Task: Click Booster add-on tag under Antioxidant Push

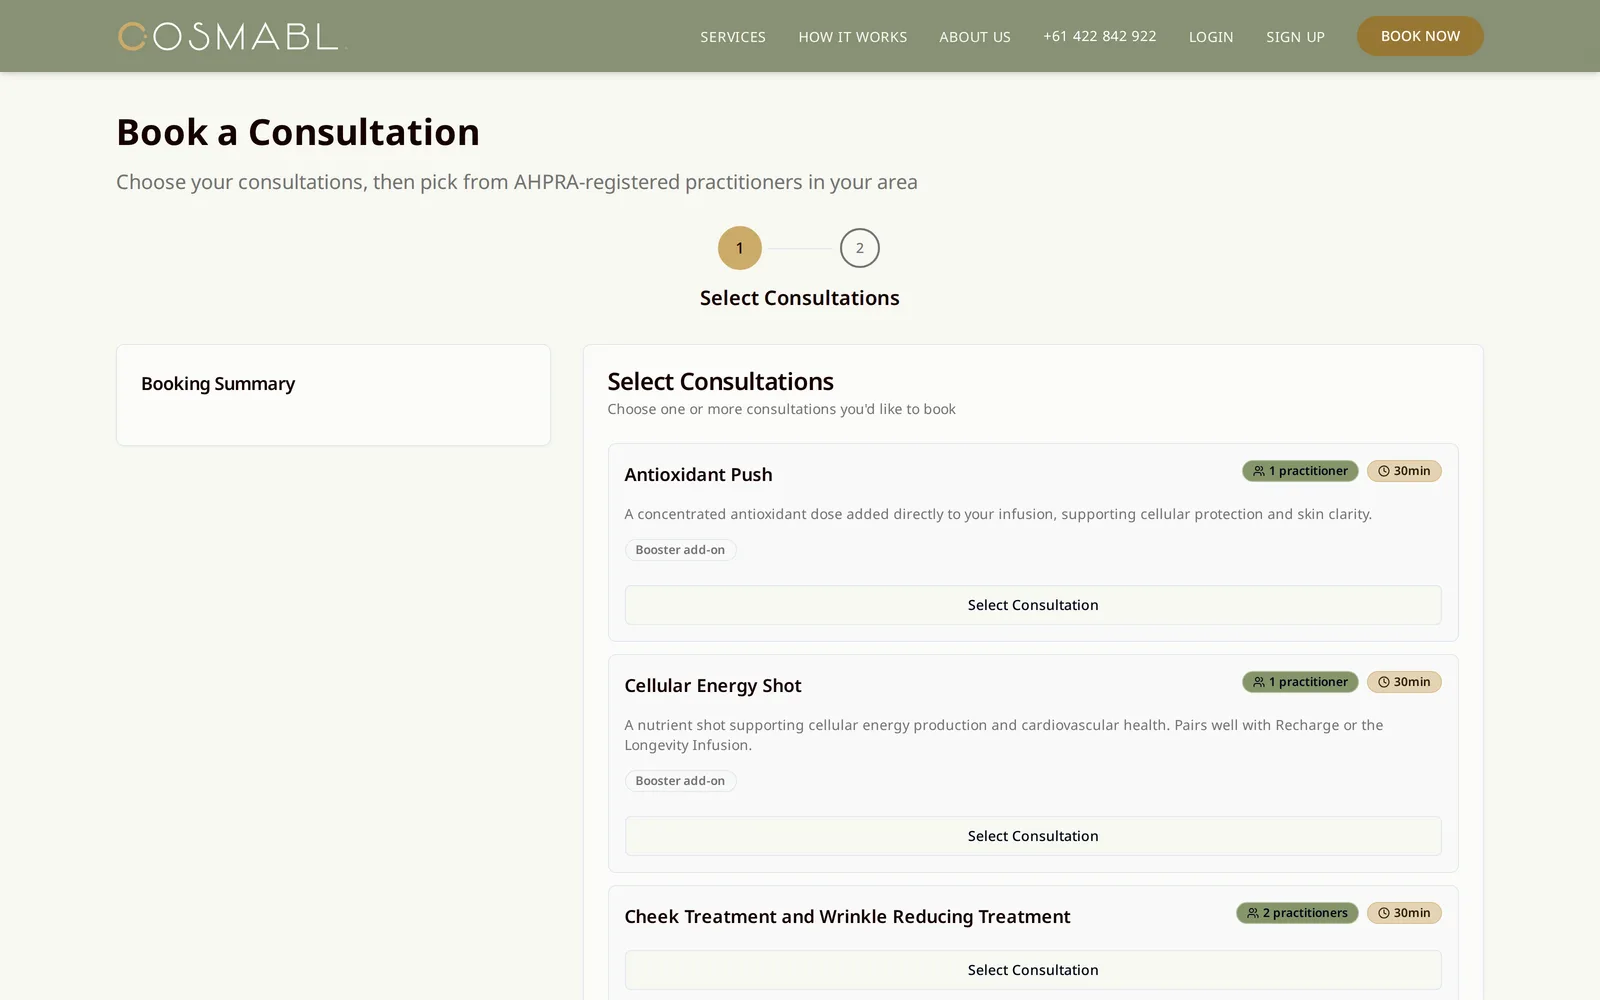Action: 680,550
